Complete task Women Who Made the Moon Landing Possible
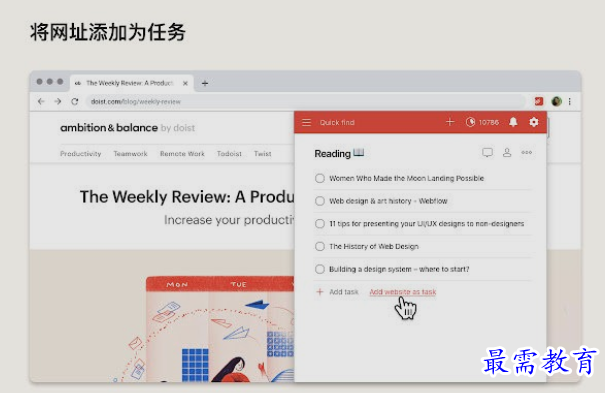This screenshot has width=605, height=393. coord(319,178)
